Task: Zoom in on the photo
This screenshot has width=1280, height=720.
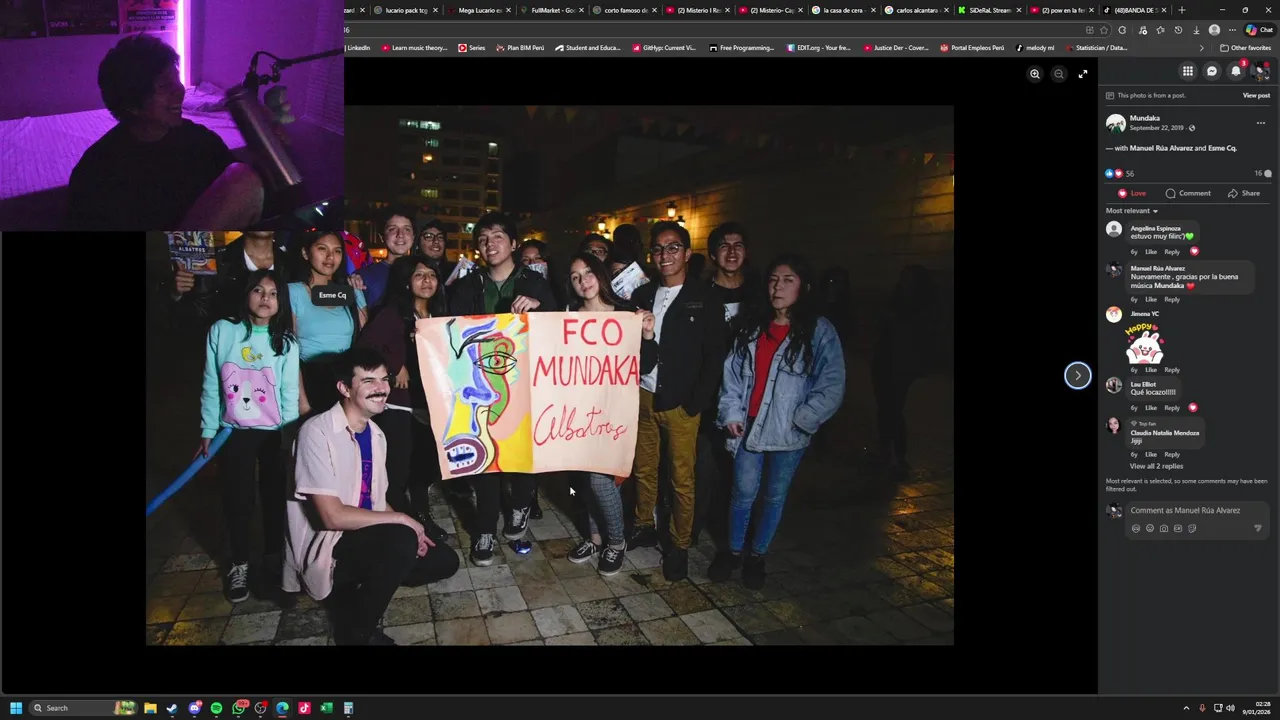Action: (1035, 74)
